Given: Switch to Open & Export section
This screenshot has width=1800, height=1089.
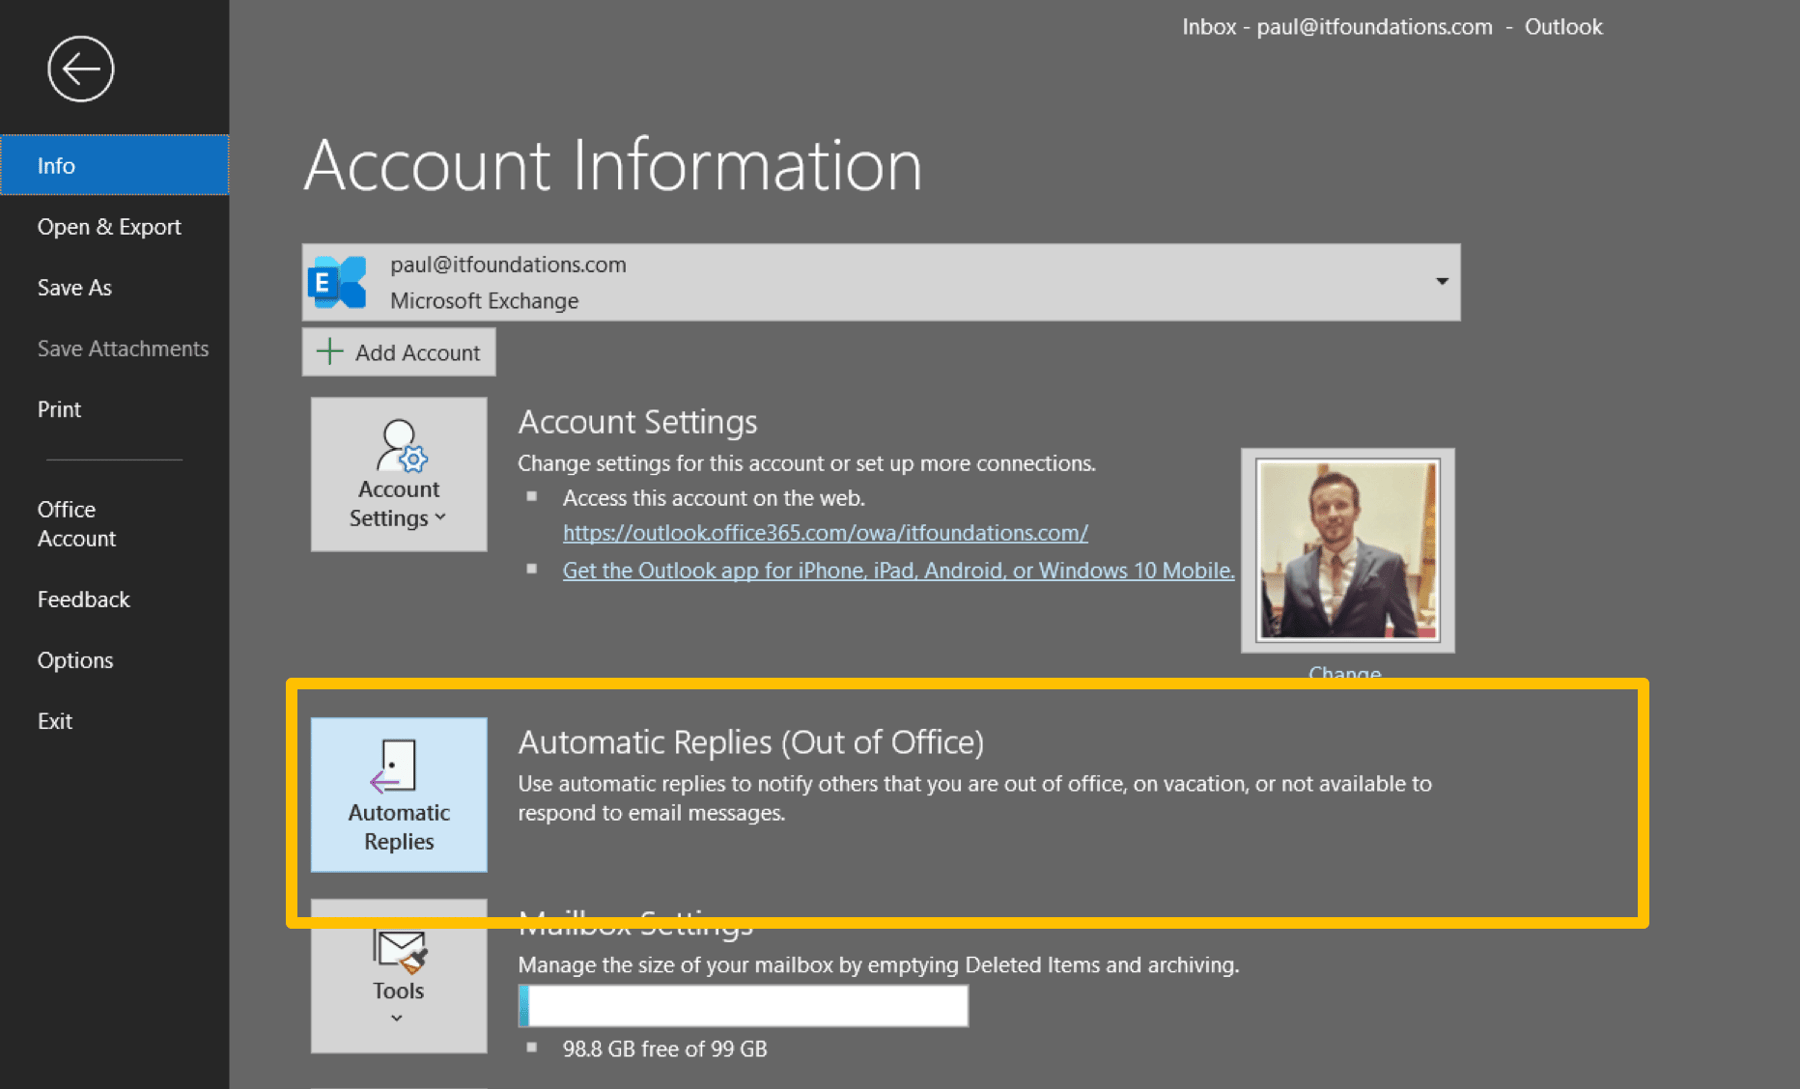Looking at the screenshot, I should pos(110,226).
